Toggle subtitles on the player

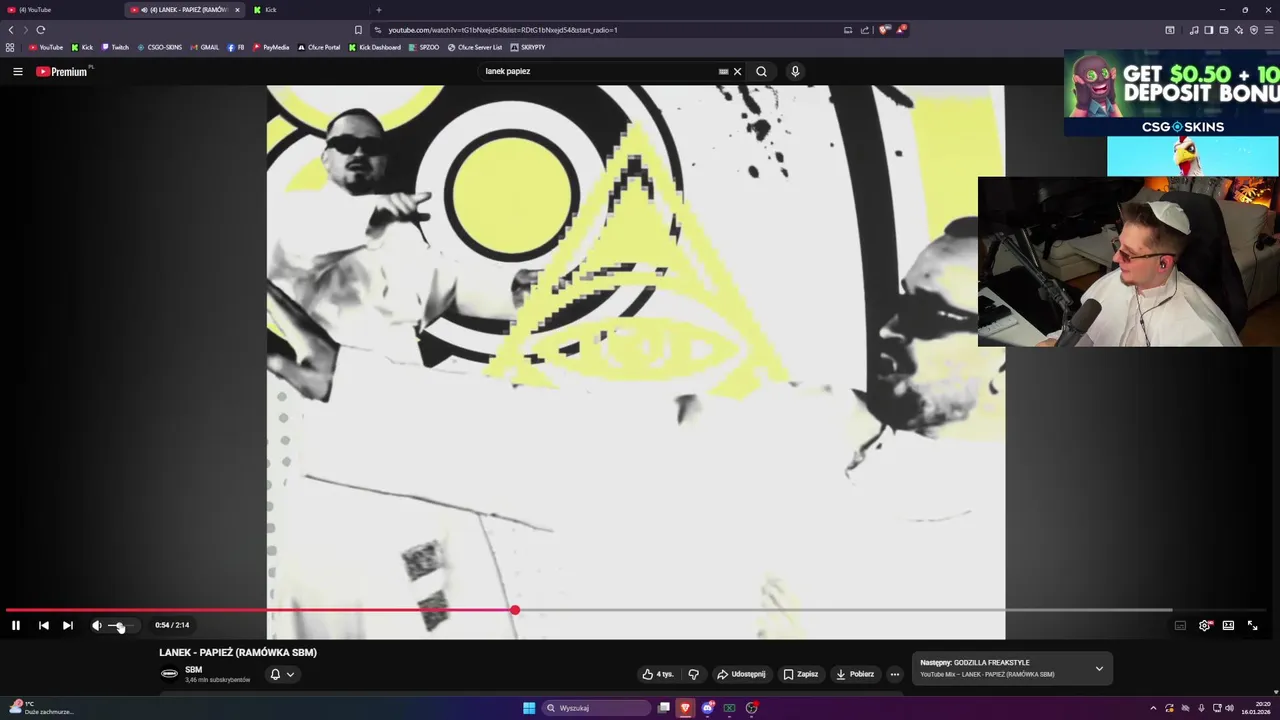[x=1180, y=625]
